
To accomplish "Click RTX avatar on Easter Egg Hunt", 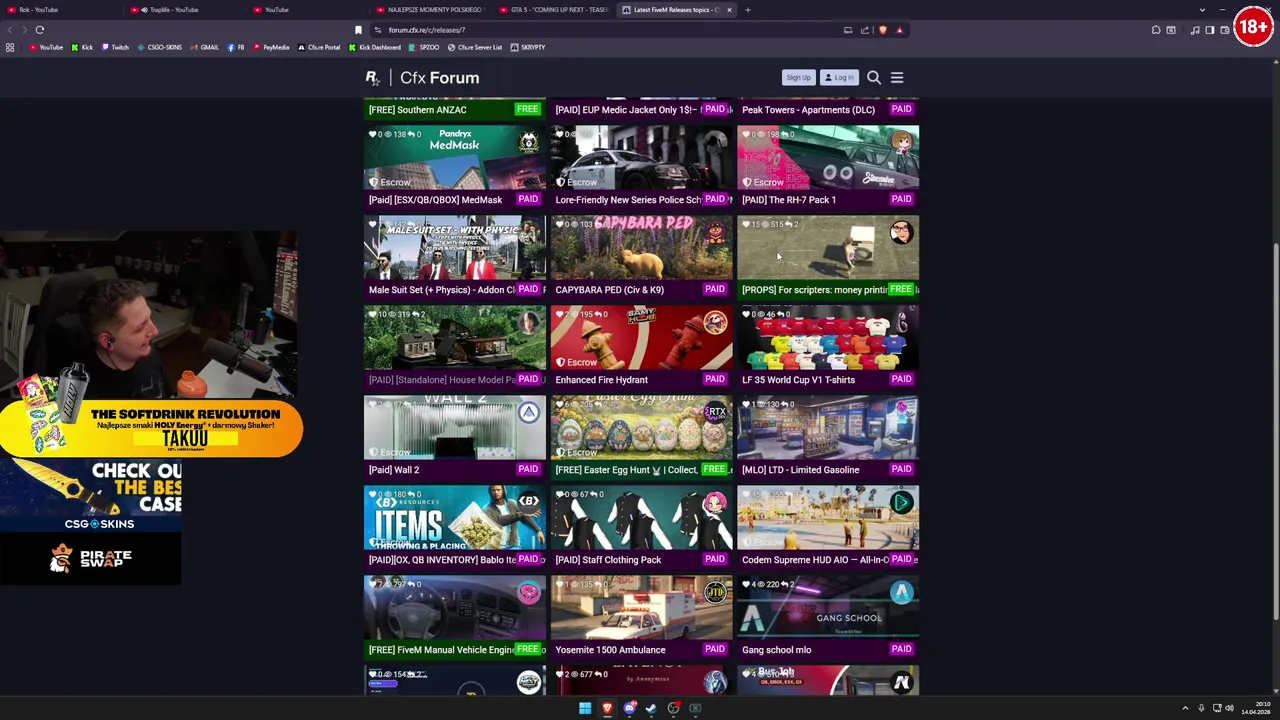I will click(x=714, y=412).
